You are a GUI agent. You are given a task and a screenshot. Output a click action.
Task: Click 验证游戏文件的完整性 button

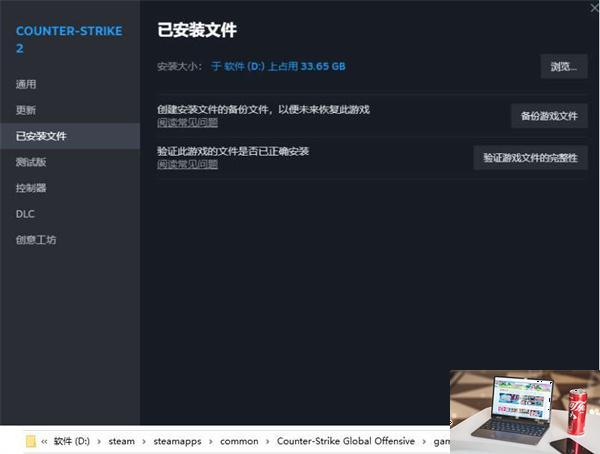(530, 158)
